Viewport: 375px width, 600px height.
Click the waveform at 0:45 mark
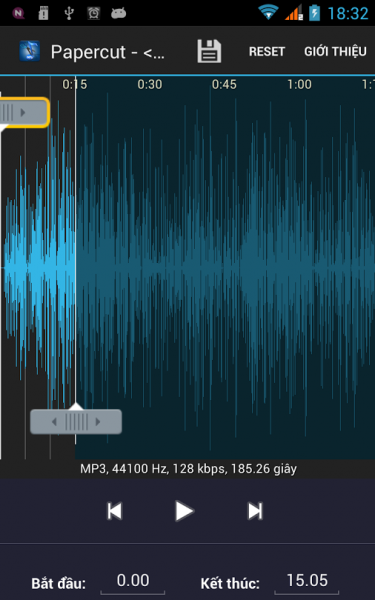(224, 268)
